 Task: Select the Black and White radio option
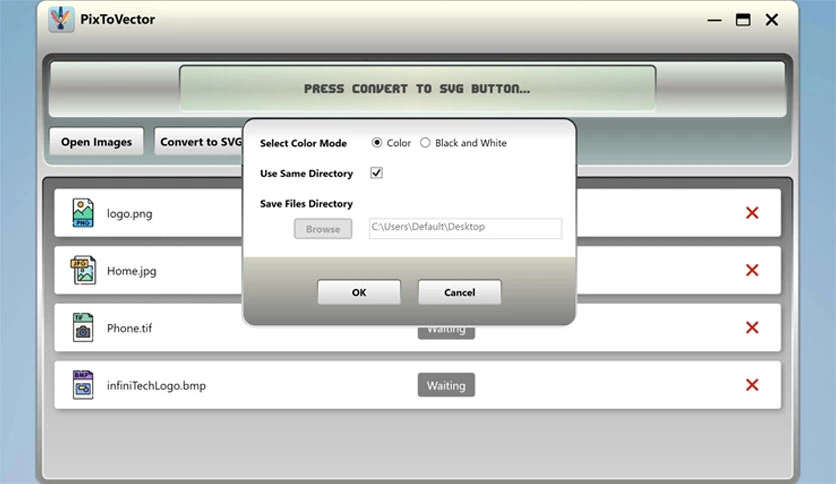point(425,143)
